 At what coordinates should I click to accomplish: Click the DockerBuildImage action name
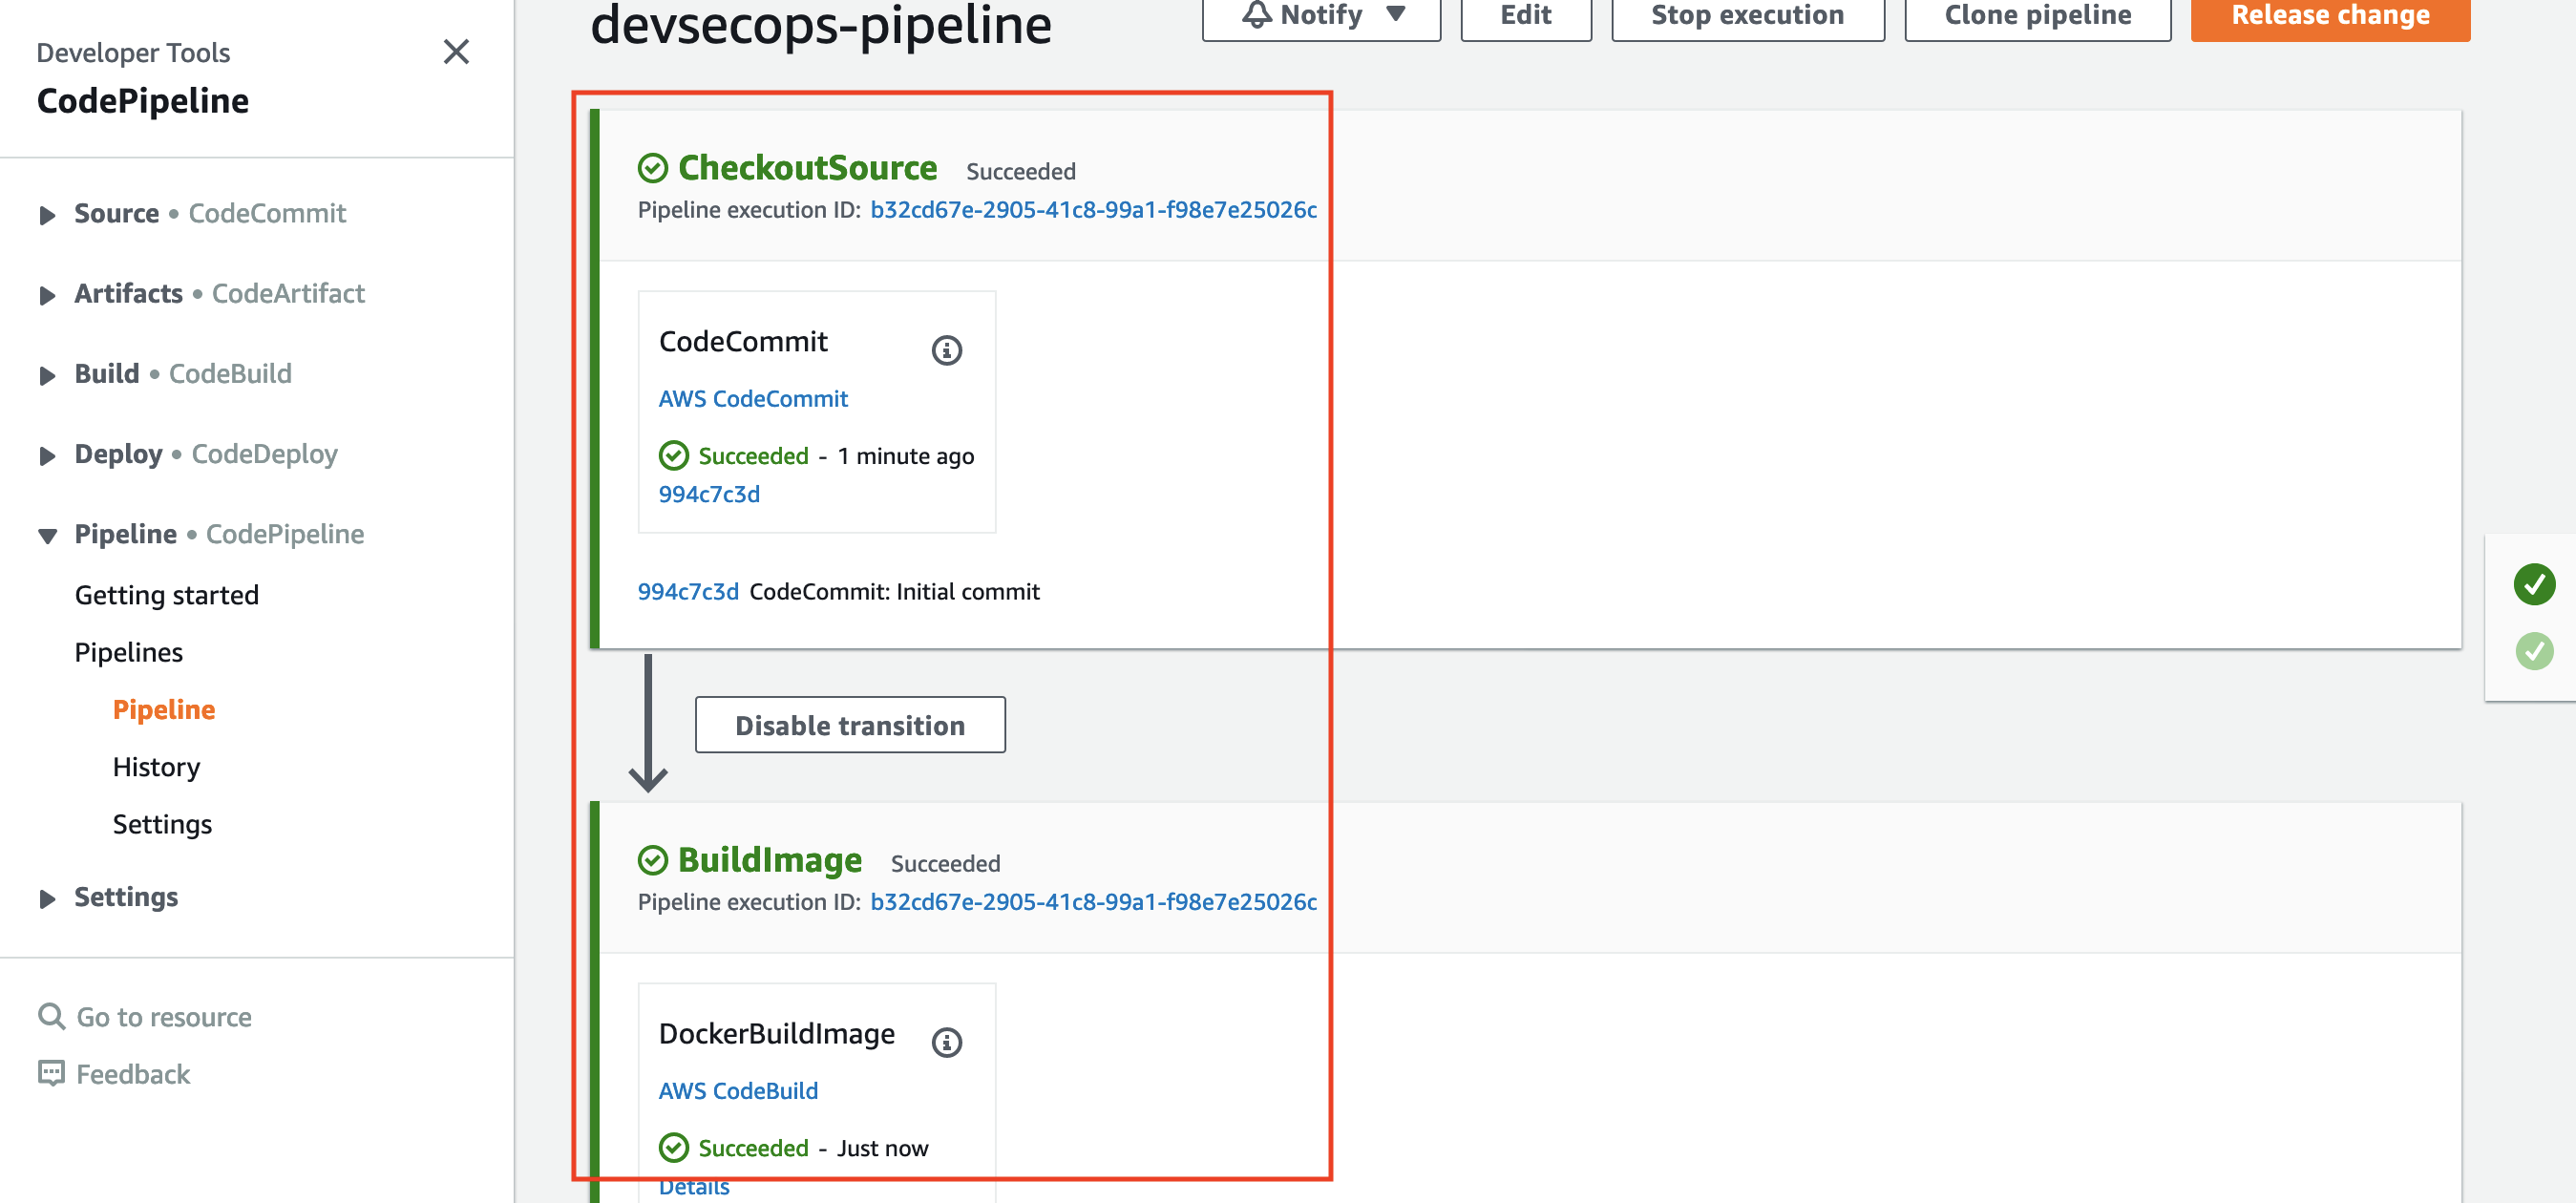(x=777, y=1033)
